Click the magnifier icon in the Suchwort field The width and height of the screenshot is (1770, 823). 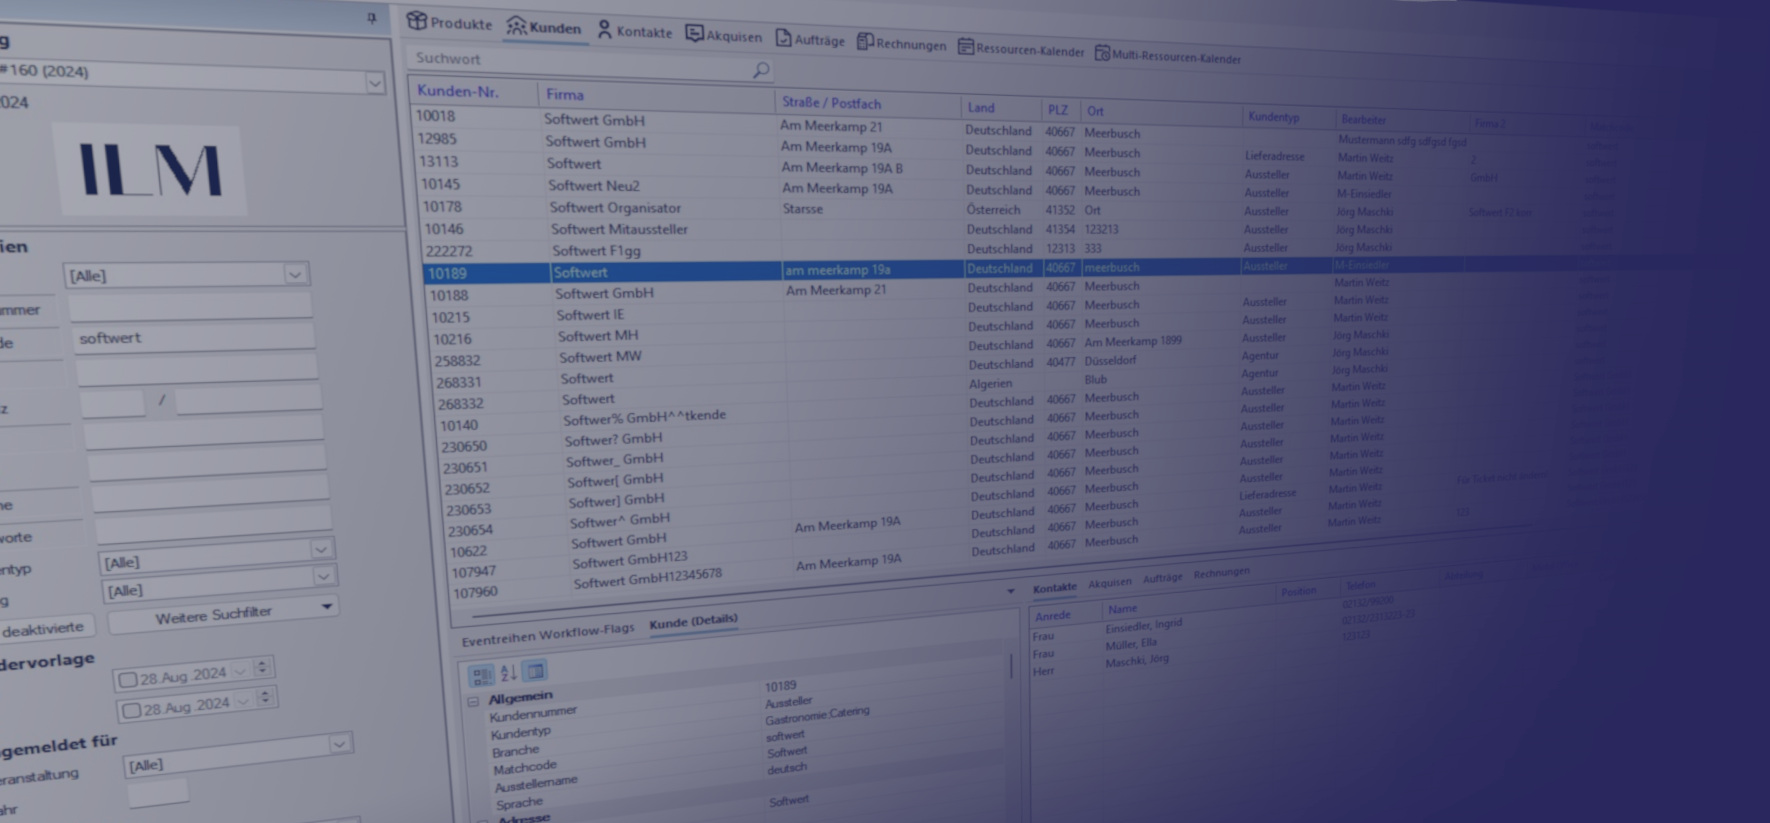[761, 69]
